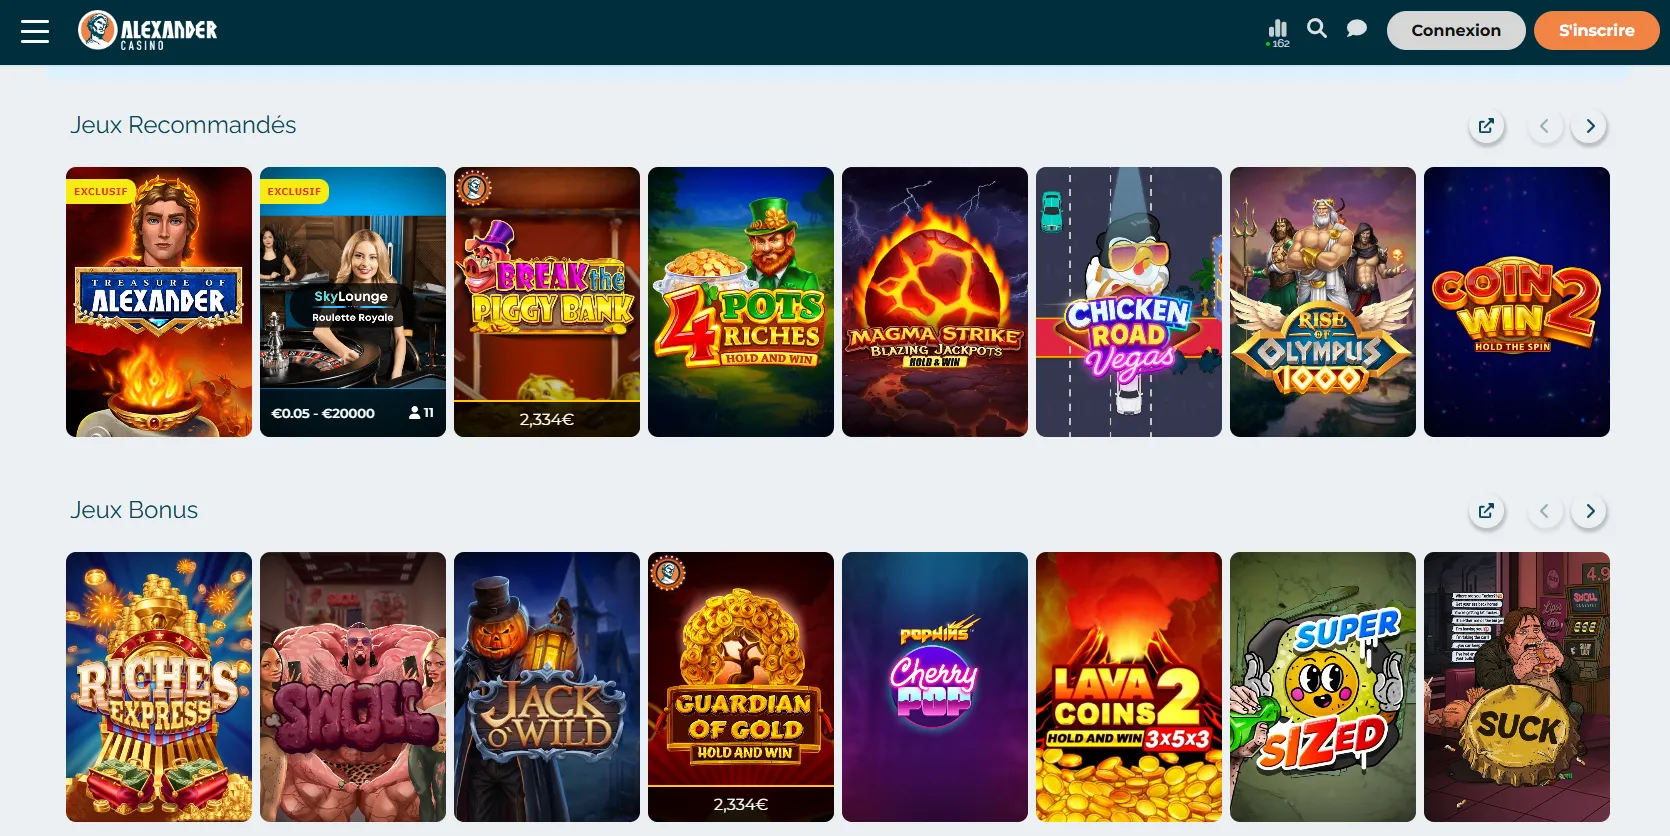Show next Jeux Bonus games arrow

pos(1590,511)
